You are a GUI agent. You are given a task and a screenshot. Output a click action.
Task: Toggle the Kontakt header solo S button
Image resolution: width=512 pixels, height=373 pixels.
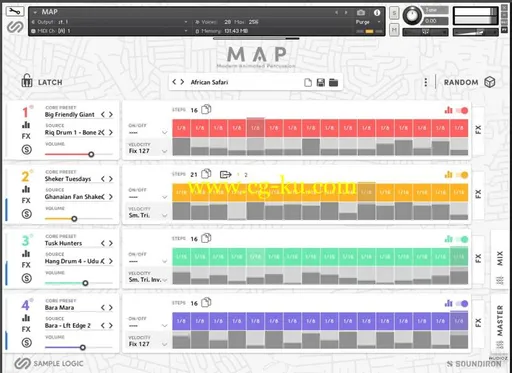click(394, 13)
